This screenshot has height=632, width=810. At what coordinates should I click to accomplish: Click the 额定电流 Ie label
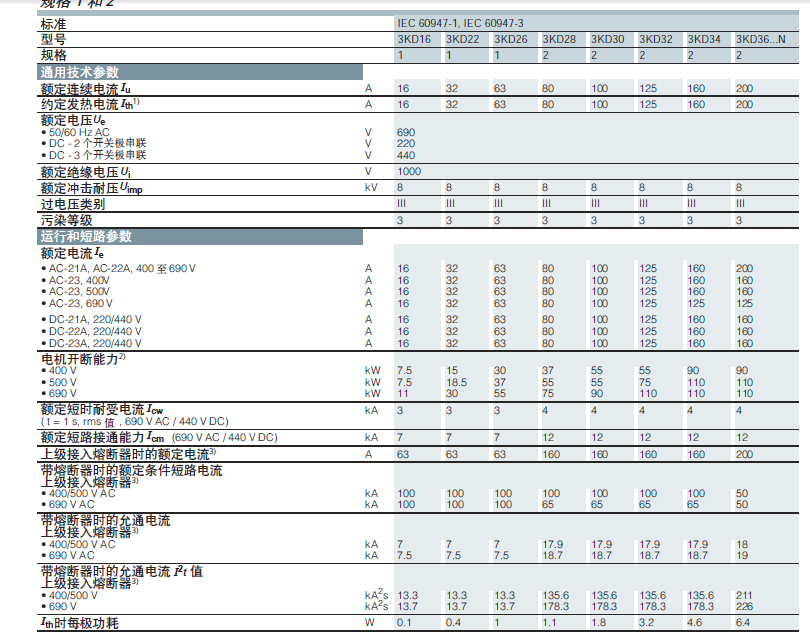pyautogui.click(x=72, y=254)
